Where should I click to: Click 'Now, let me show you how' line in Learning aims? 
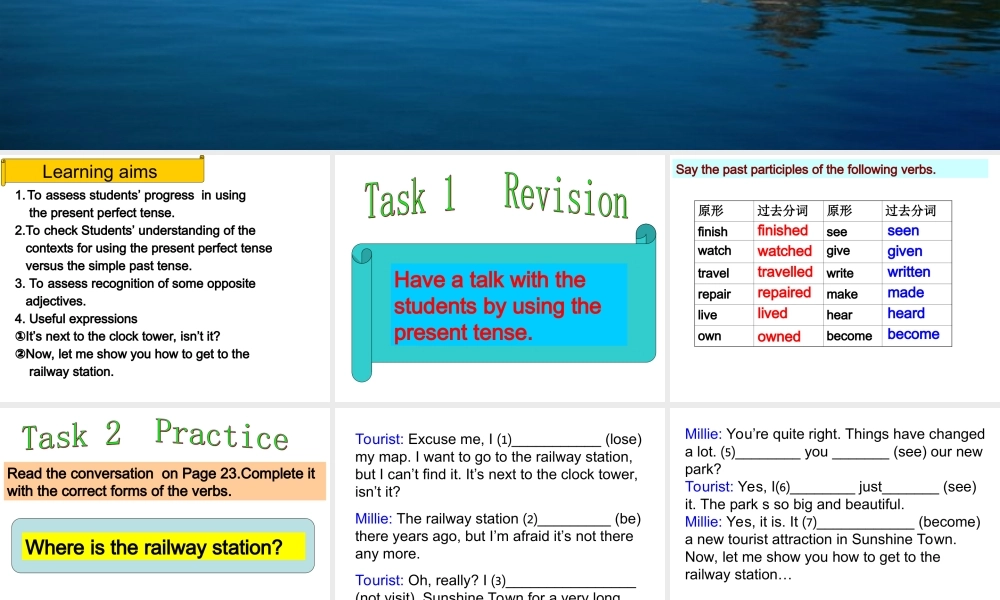(x=132, y=354)
